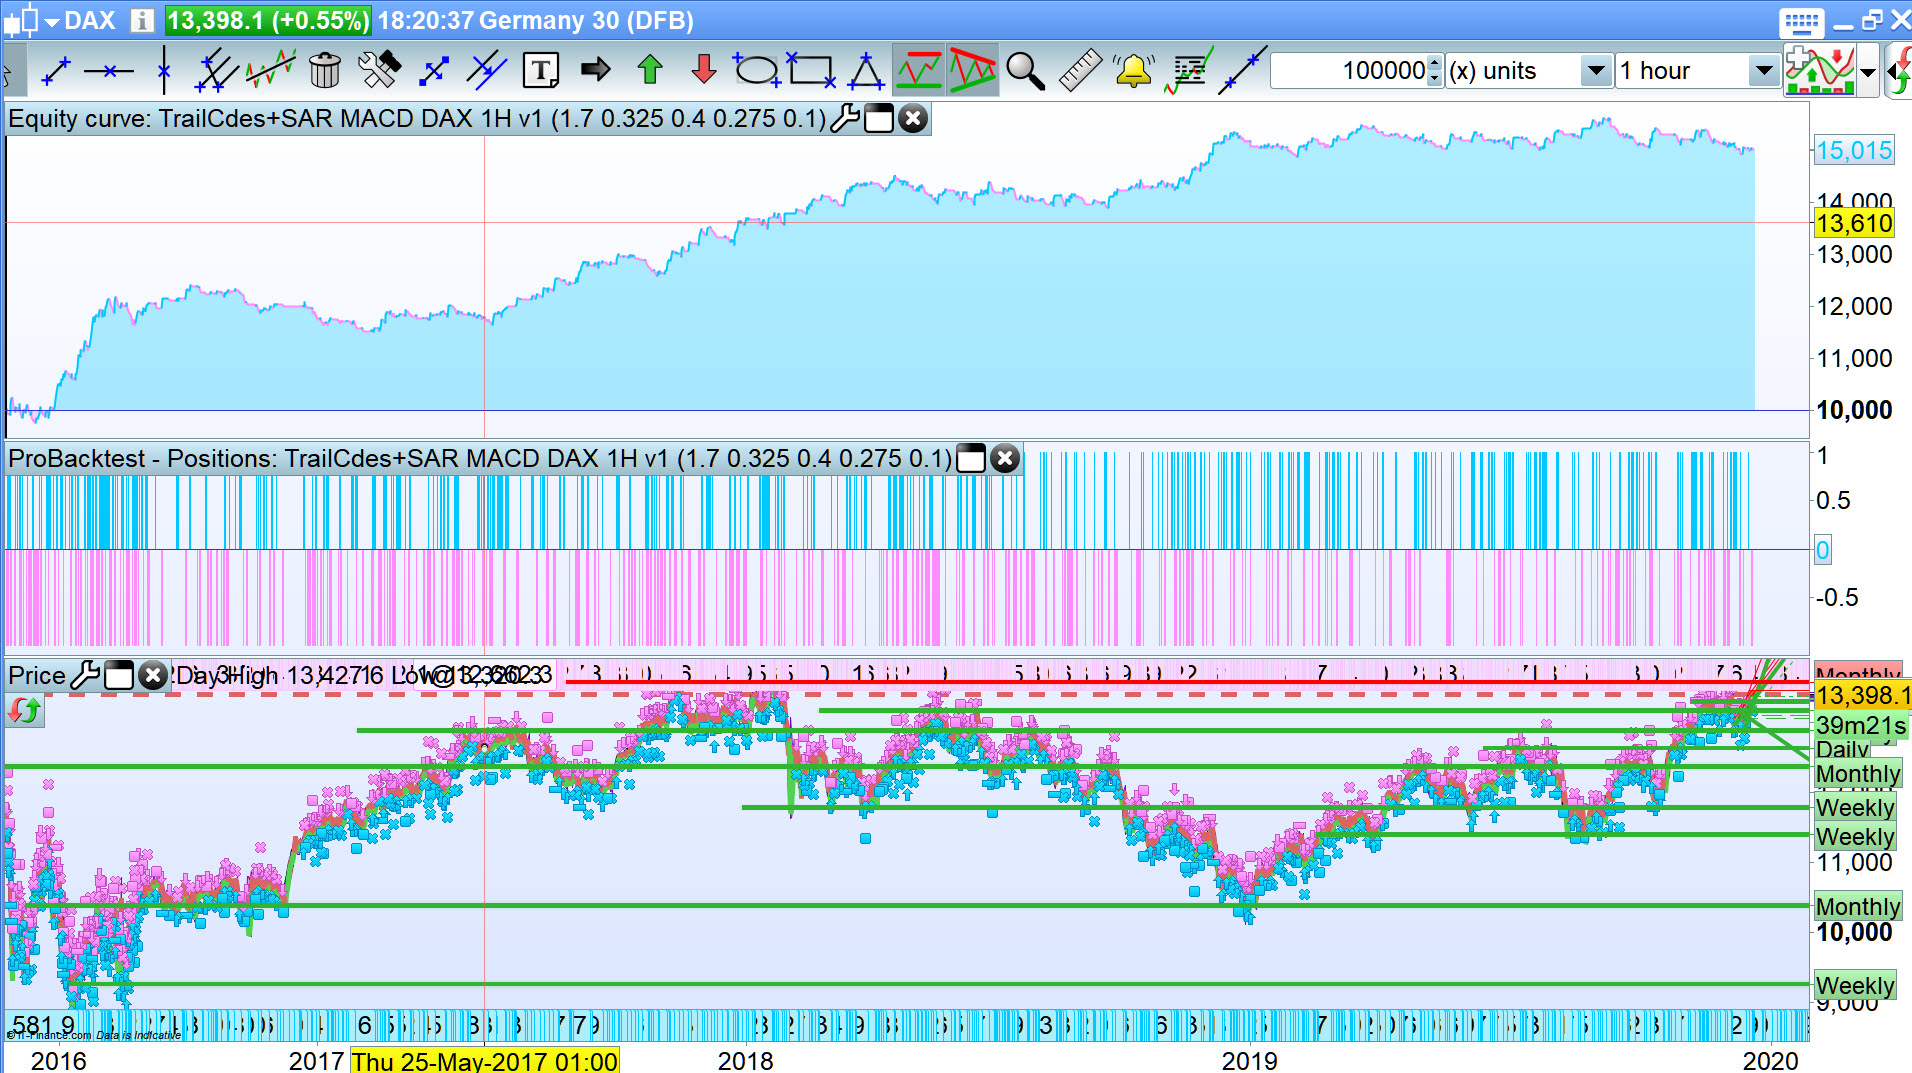The width and height of the screenshot is (1912, 1073).
Task: Open Equity curve panel wrench settings
Action: click(x=845, y=118)
